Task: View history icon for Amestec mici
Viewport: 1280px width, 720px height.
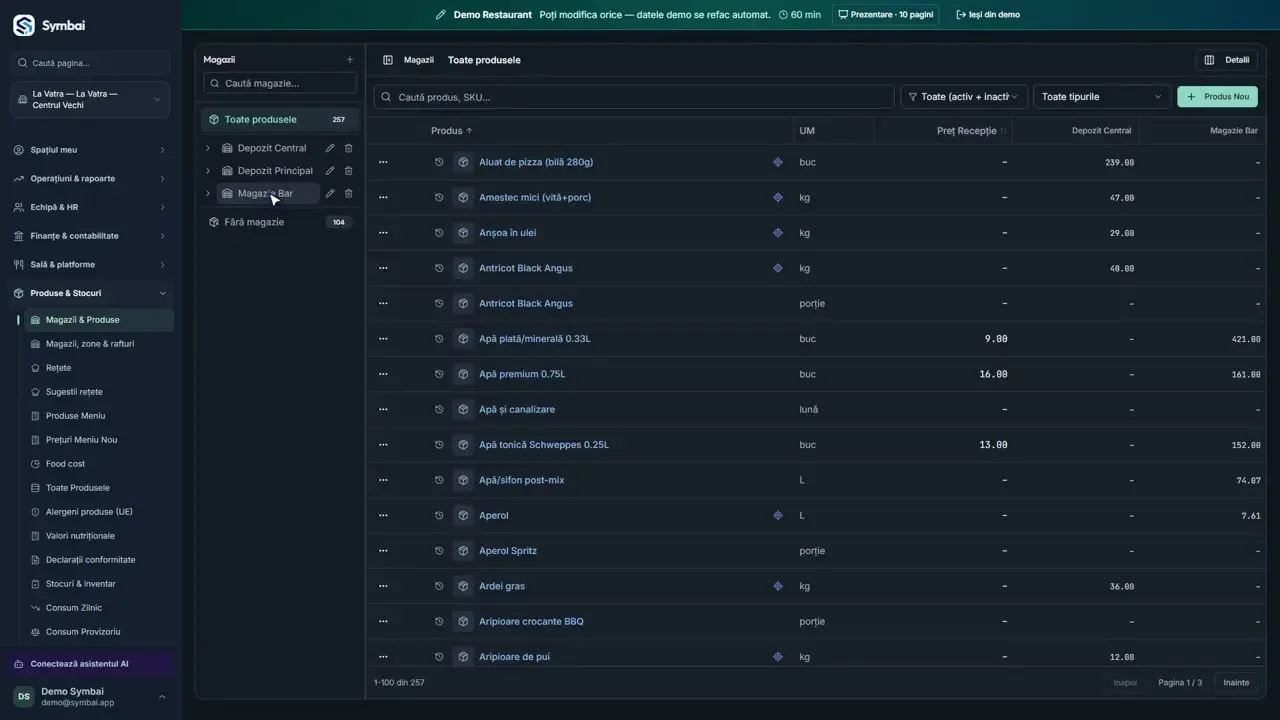Action: tap(439, 198)
